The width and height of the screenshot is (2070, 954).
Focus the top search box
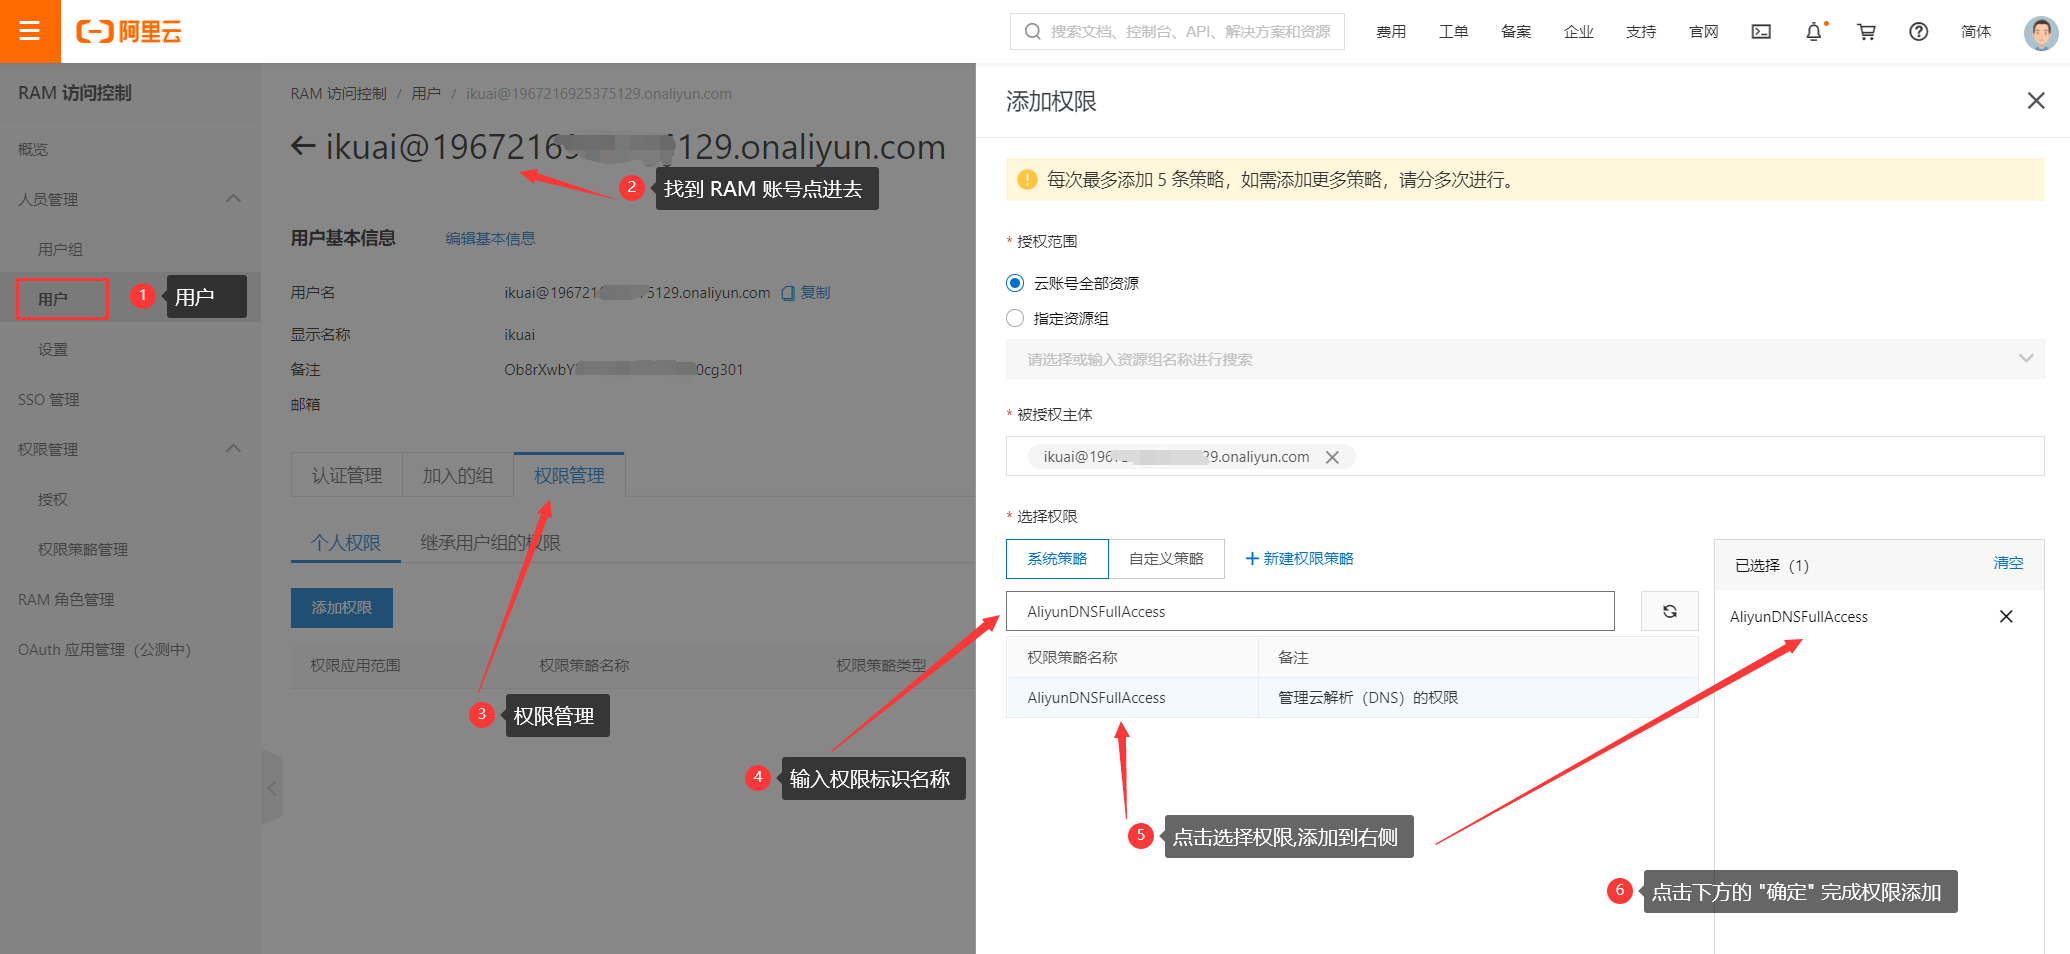pos(1177,32)
